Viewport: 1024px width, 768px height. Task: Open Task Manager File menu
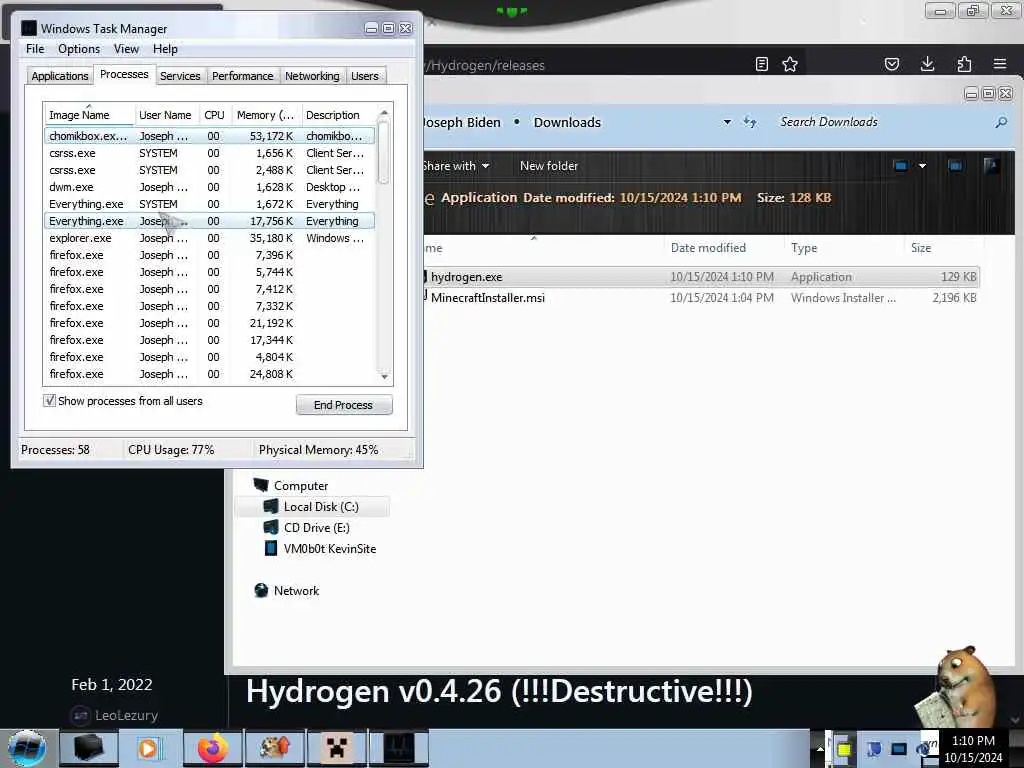tap(35, 49)
